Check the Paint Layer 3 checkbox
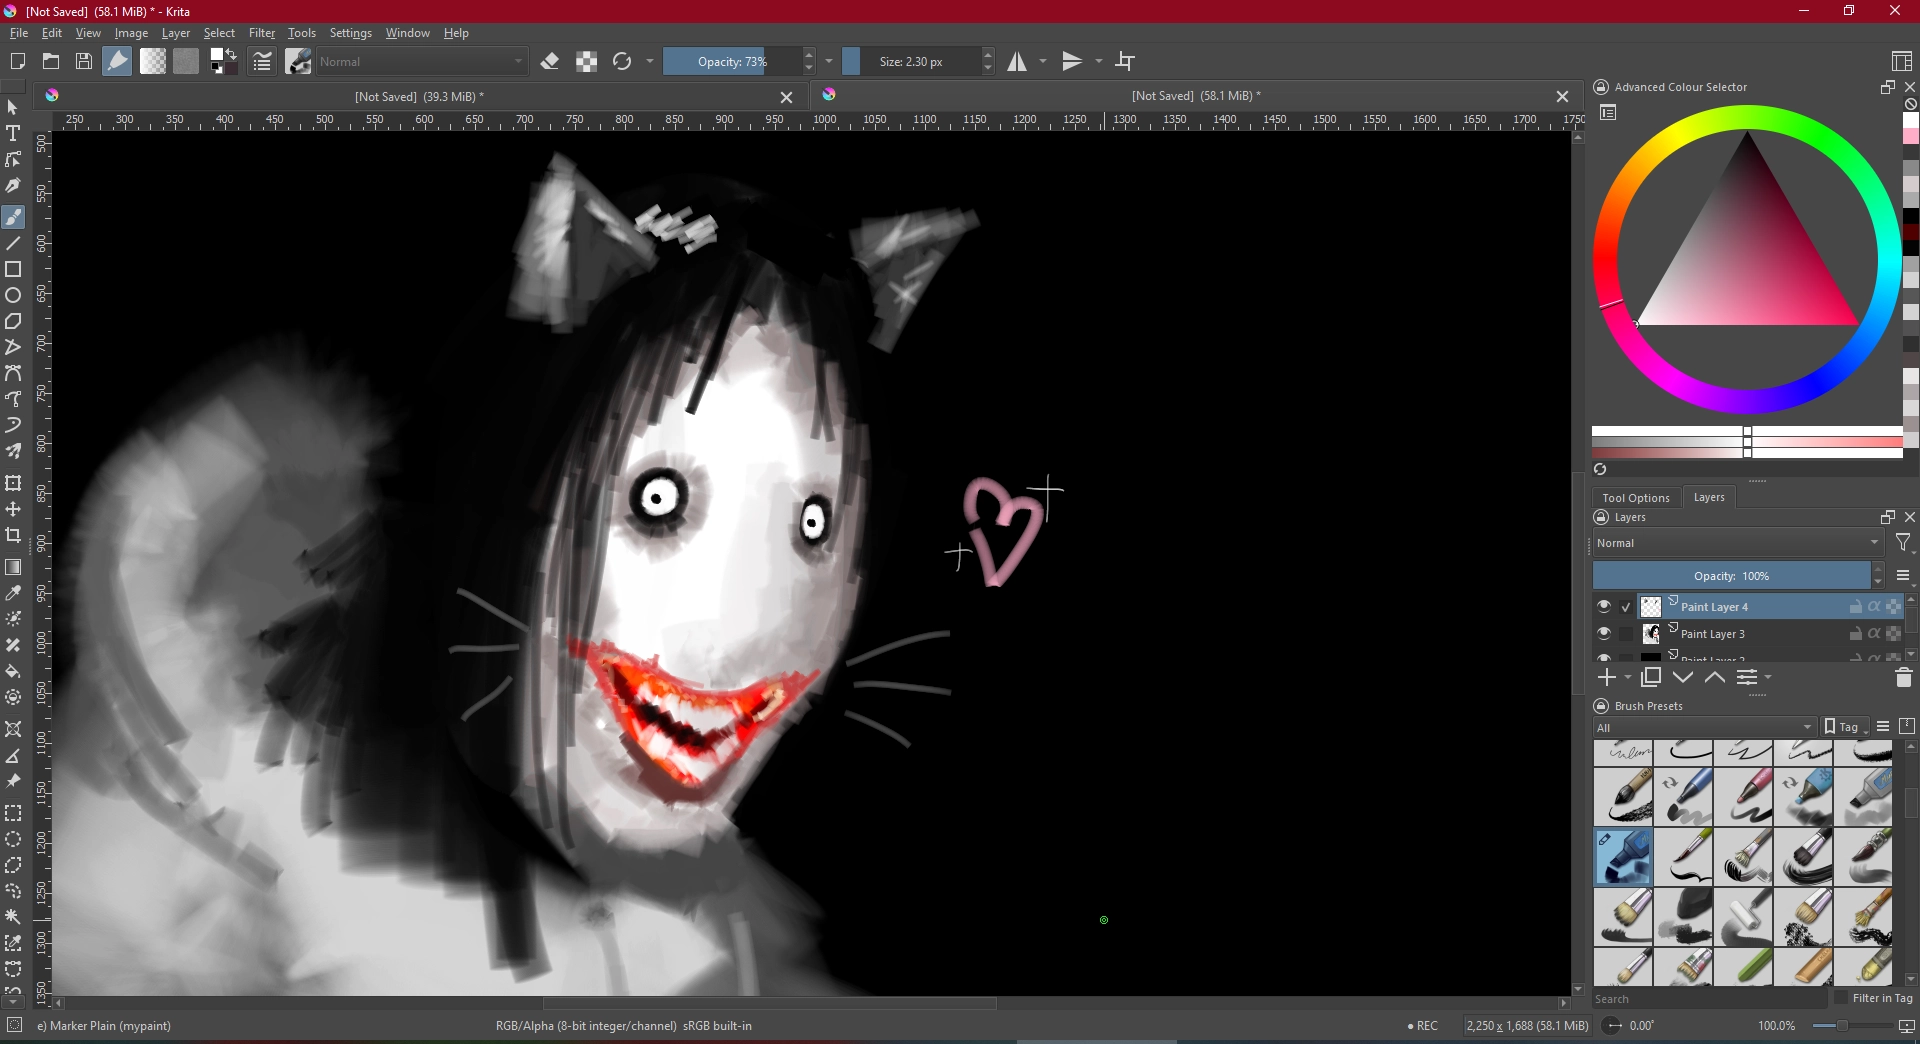Image resolution: width=1920 pixels, height=1044 pixels. pos(1626,634)
